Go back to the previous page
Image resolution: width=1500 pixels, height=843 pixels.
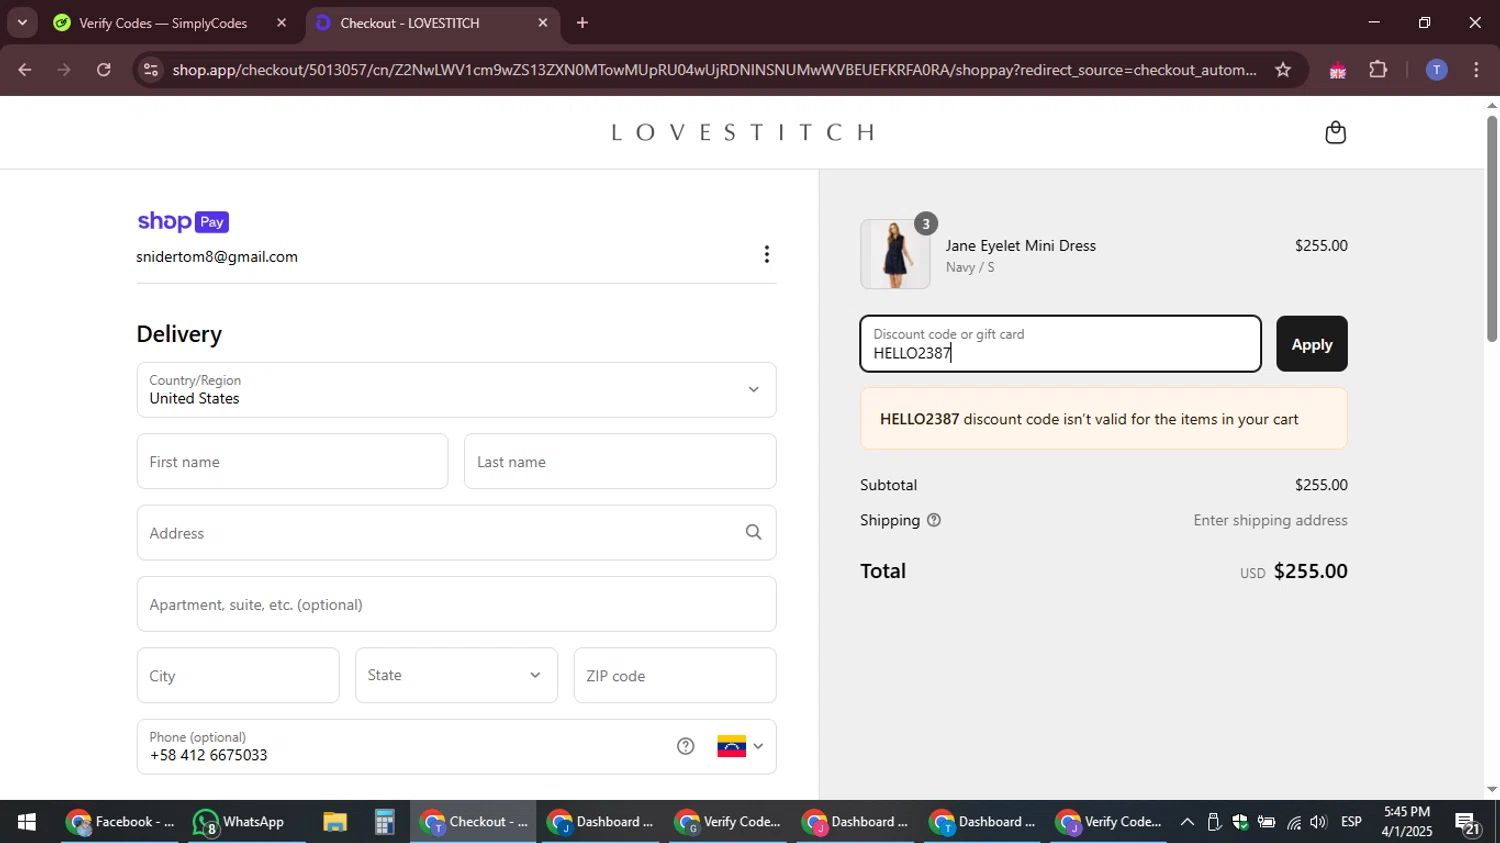(x=25, y=70)
